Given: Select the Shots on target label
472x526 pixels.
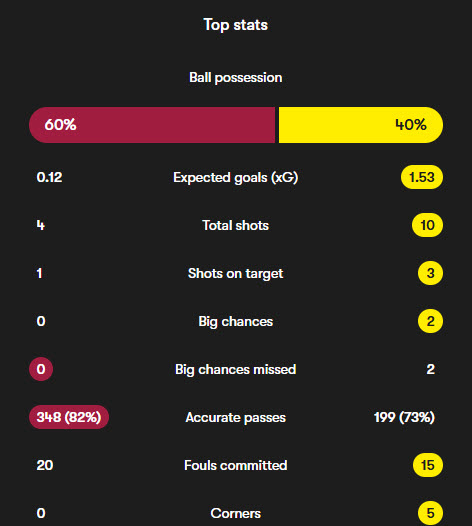Looking at the screenshot, I should tap(235, 273).
